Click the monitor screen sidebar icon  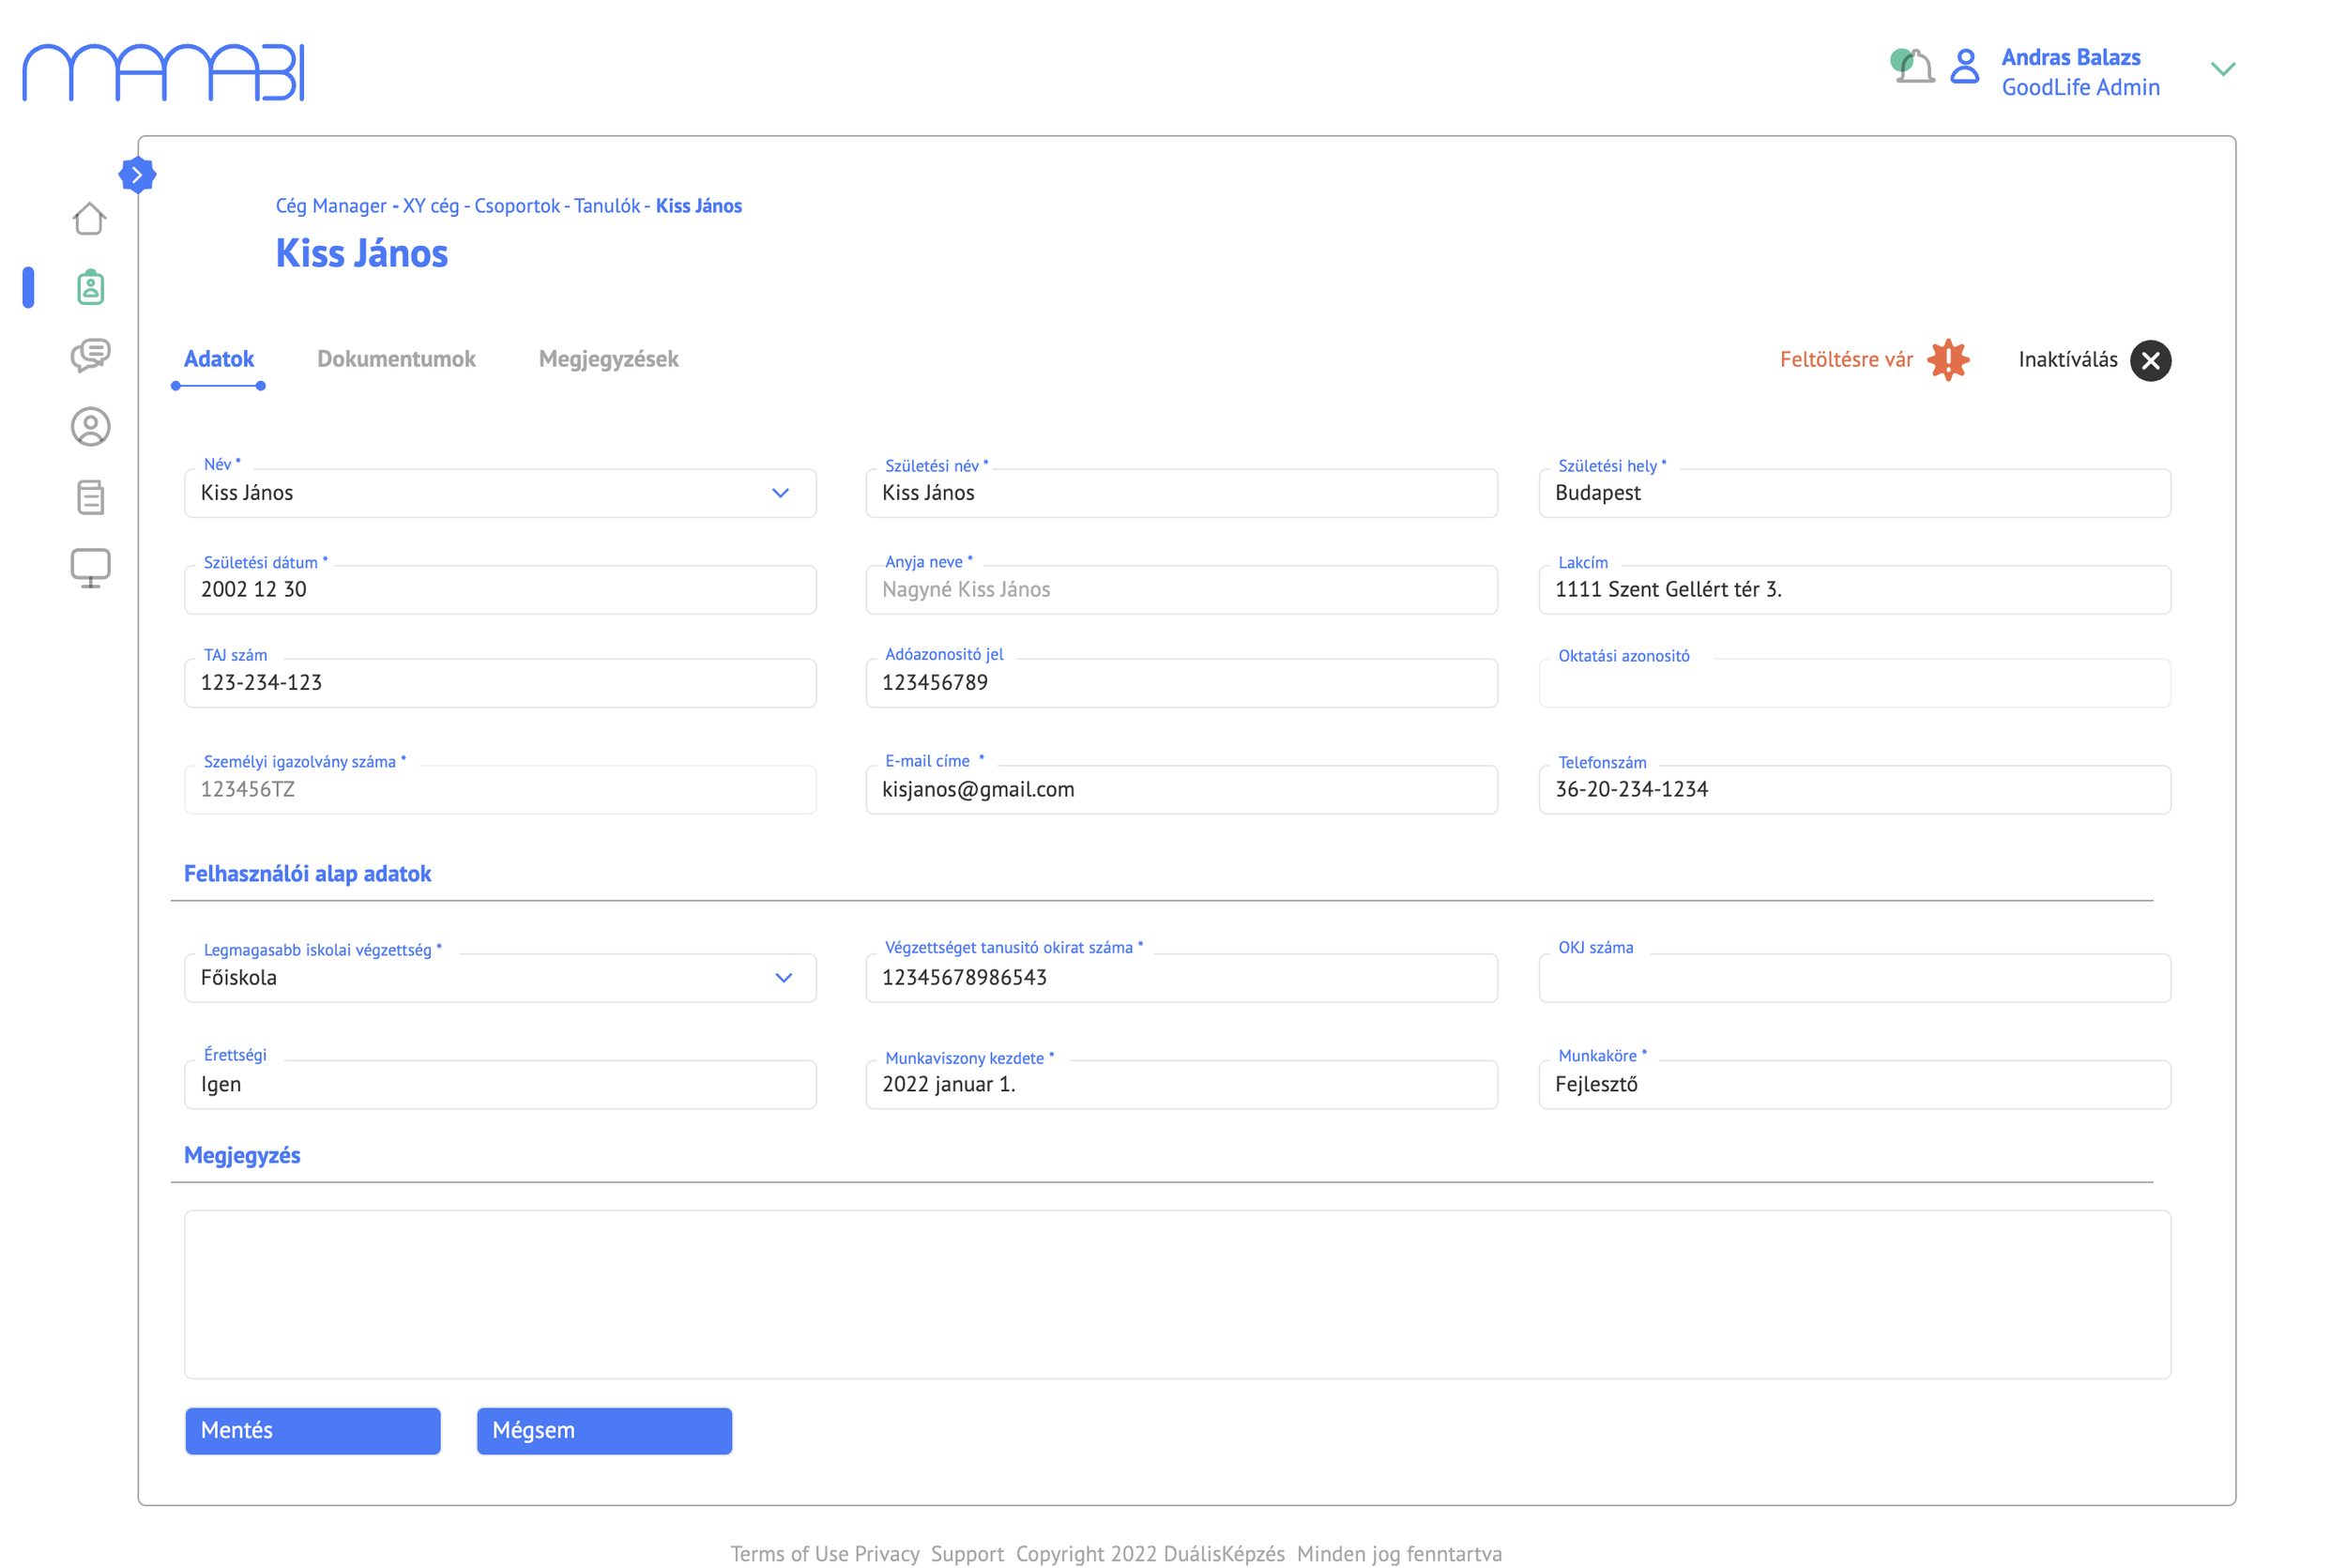90,568
